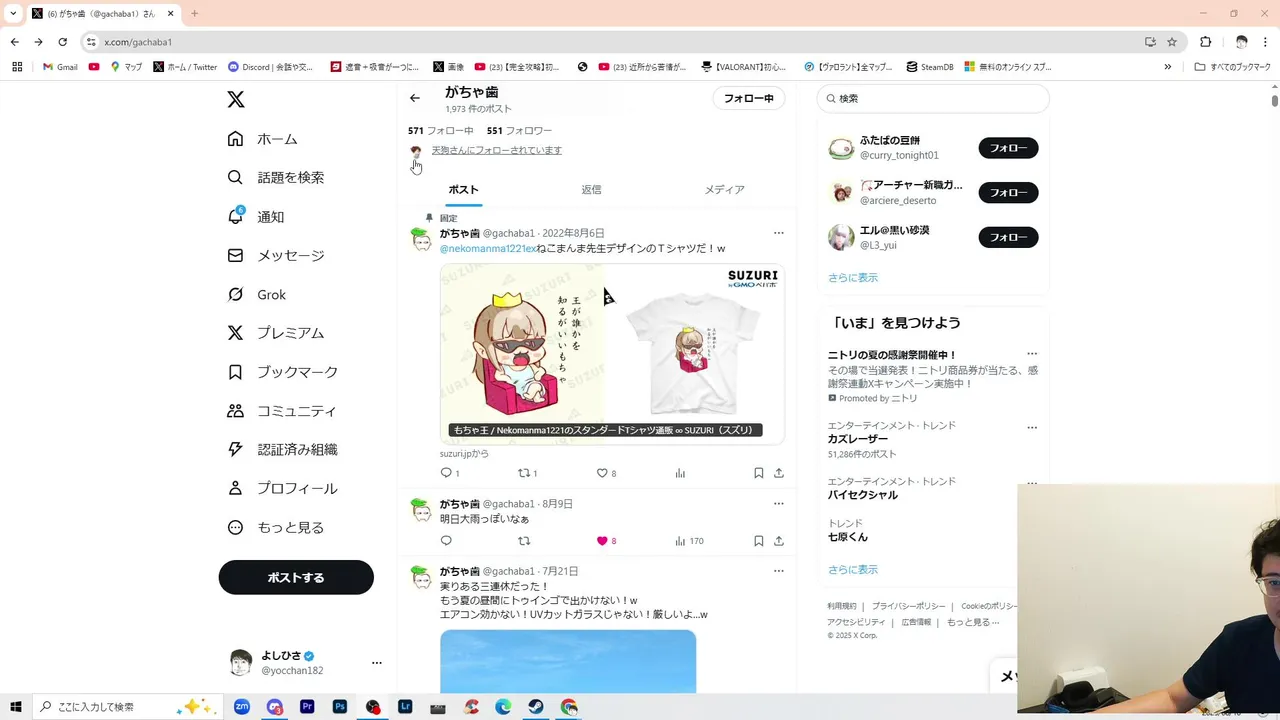Open ブックマーク in sidebar
This screenshot has width=1280, height=720.
(x=283, y=372)
